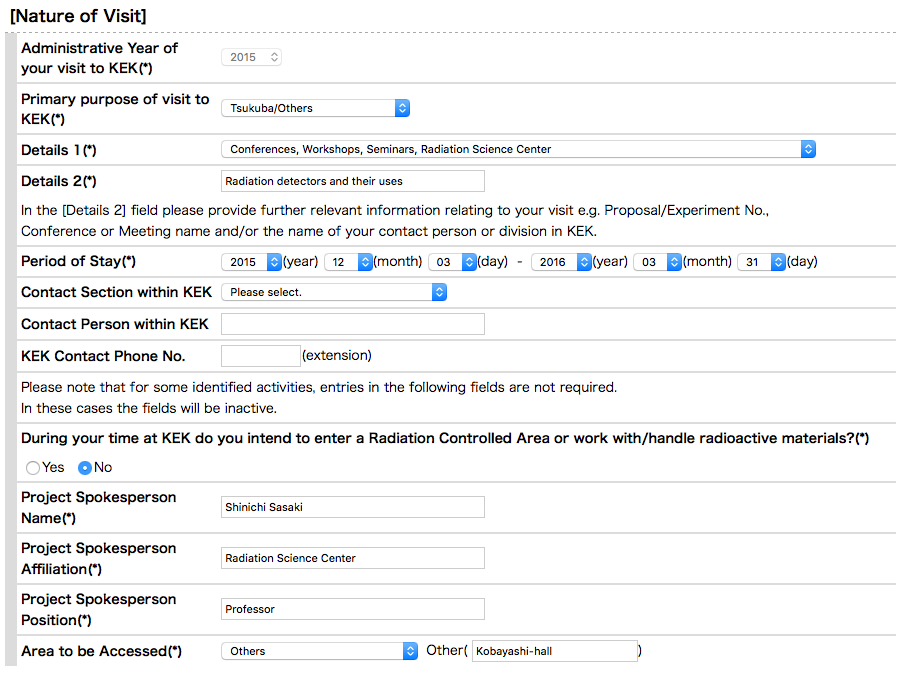Image resolution: width=919 pixels, height=677 pixels.
Task: Click the Project Spokesperson Position field
Action: point(352,609)
